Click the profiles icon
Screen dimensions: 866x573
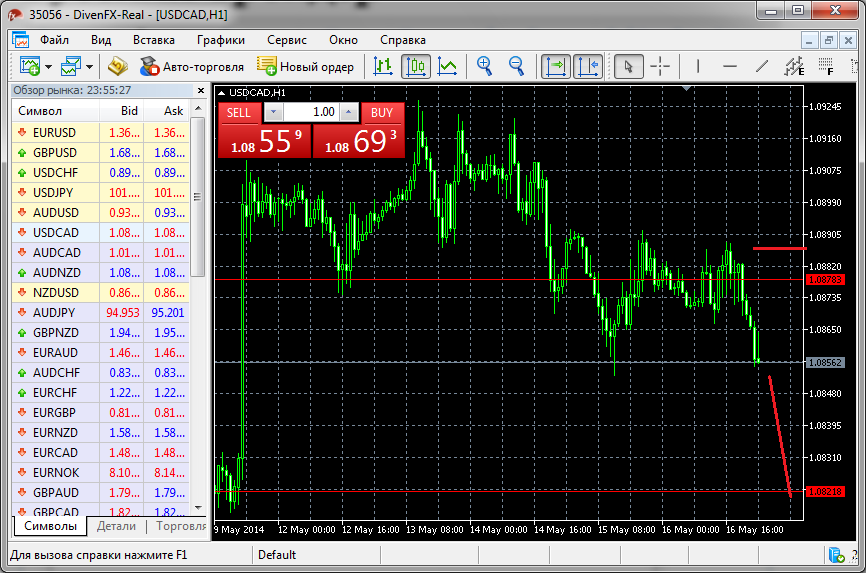click(71, 66)
